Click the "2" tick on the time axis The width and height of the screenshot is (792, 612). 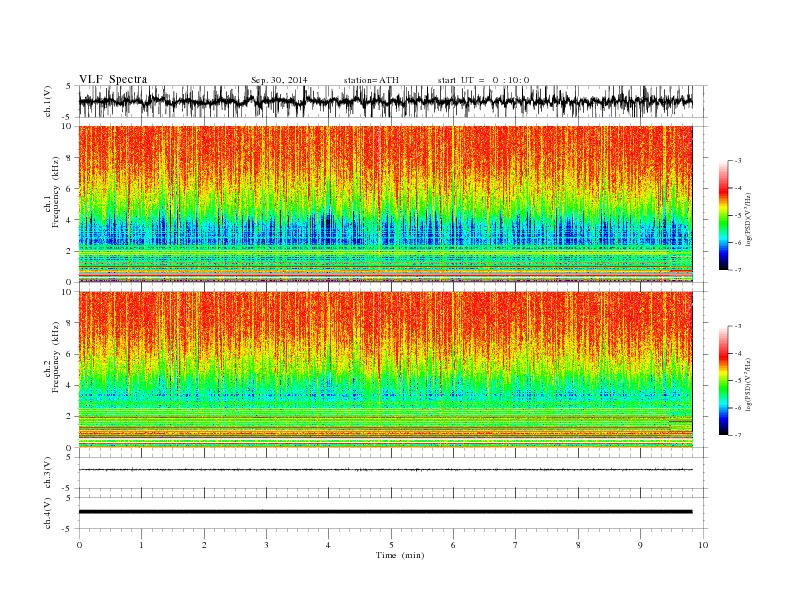pos(204,545)
